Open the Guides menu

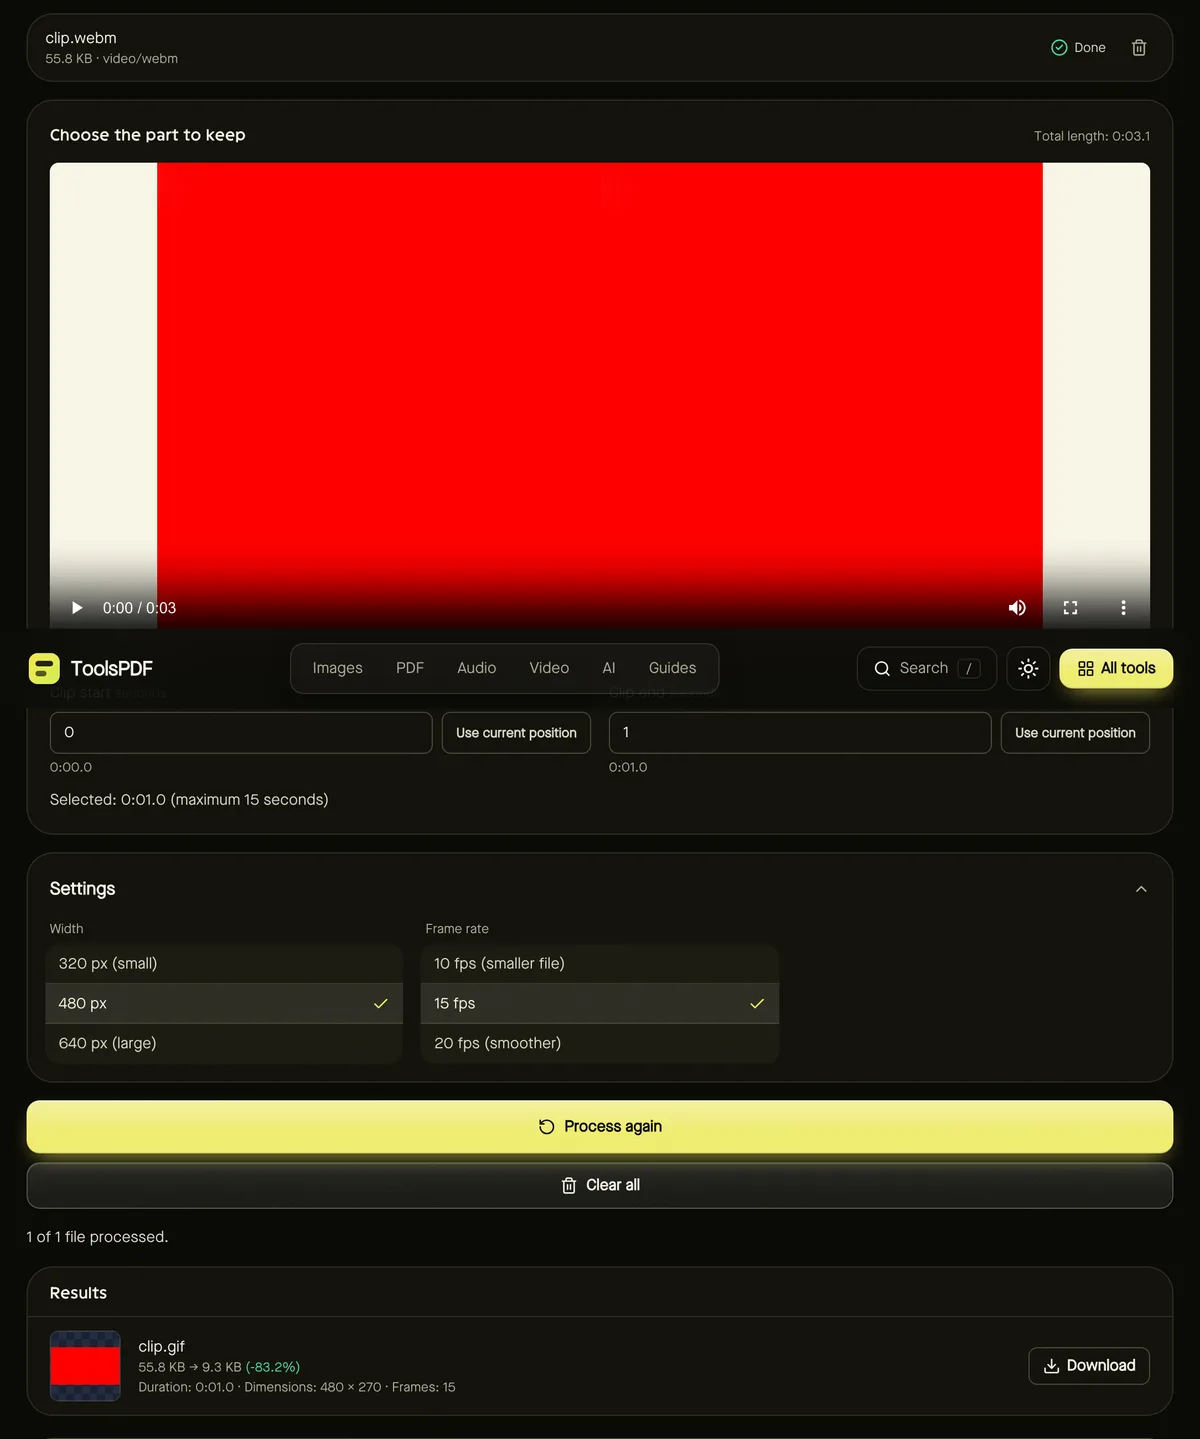[x=672, y=668]
